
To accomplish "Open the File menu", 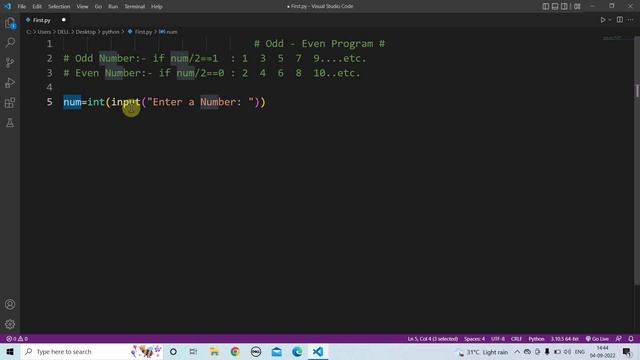I will [22, 7].
